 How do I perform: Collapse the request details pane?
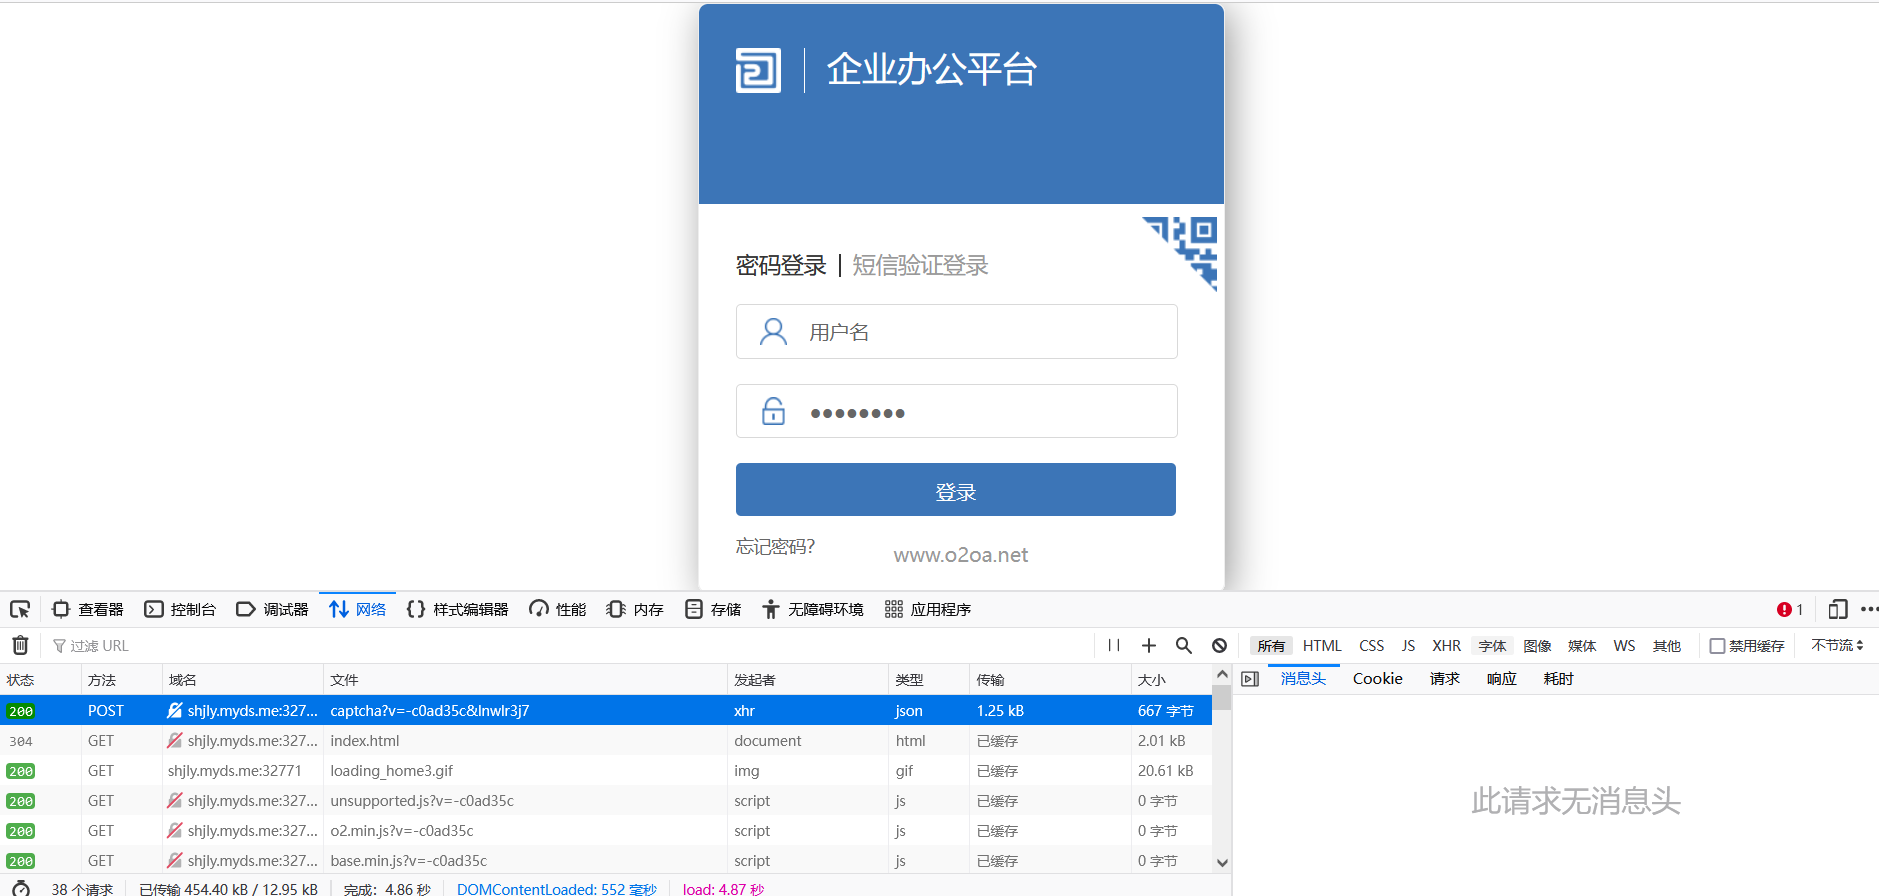tap(1250, 679)
